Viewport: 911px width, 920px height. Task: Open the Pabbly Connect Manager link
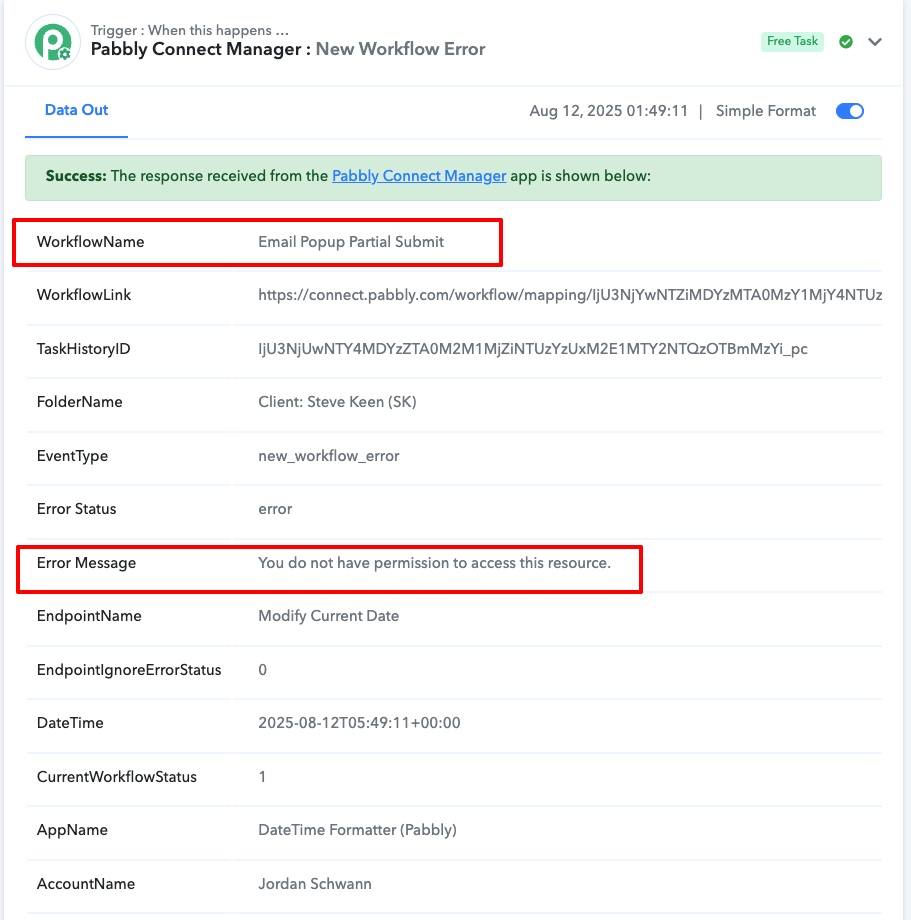pos(419,176)
